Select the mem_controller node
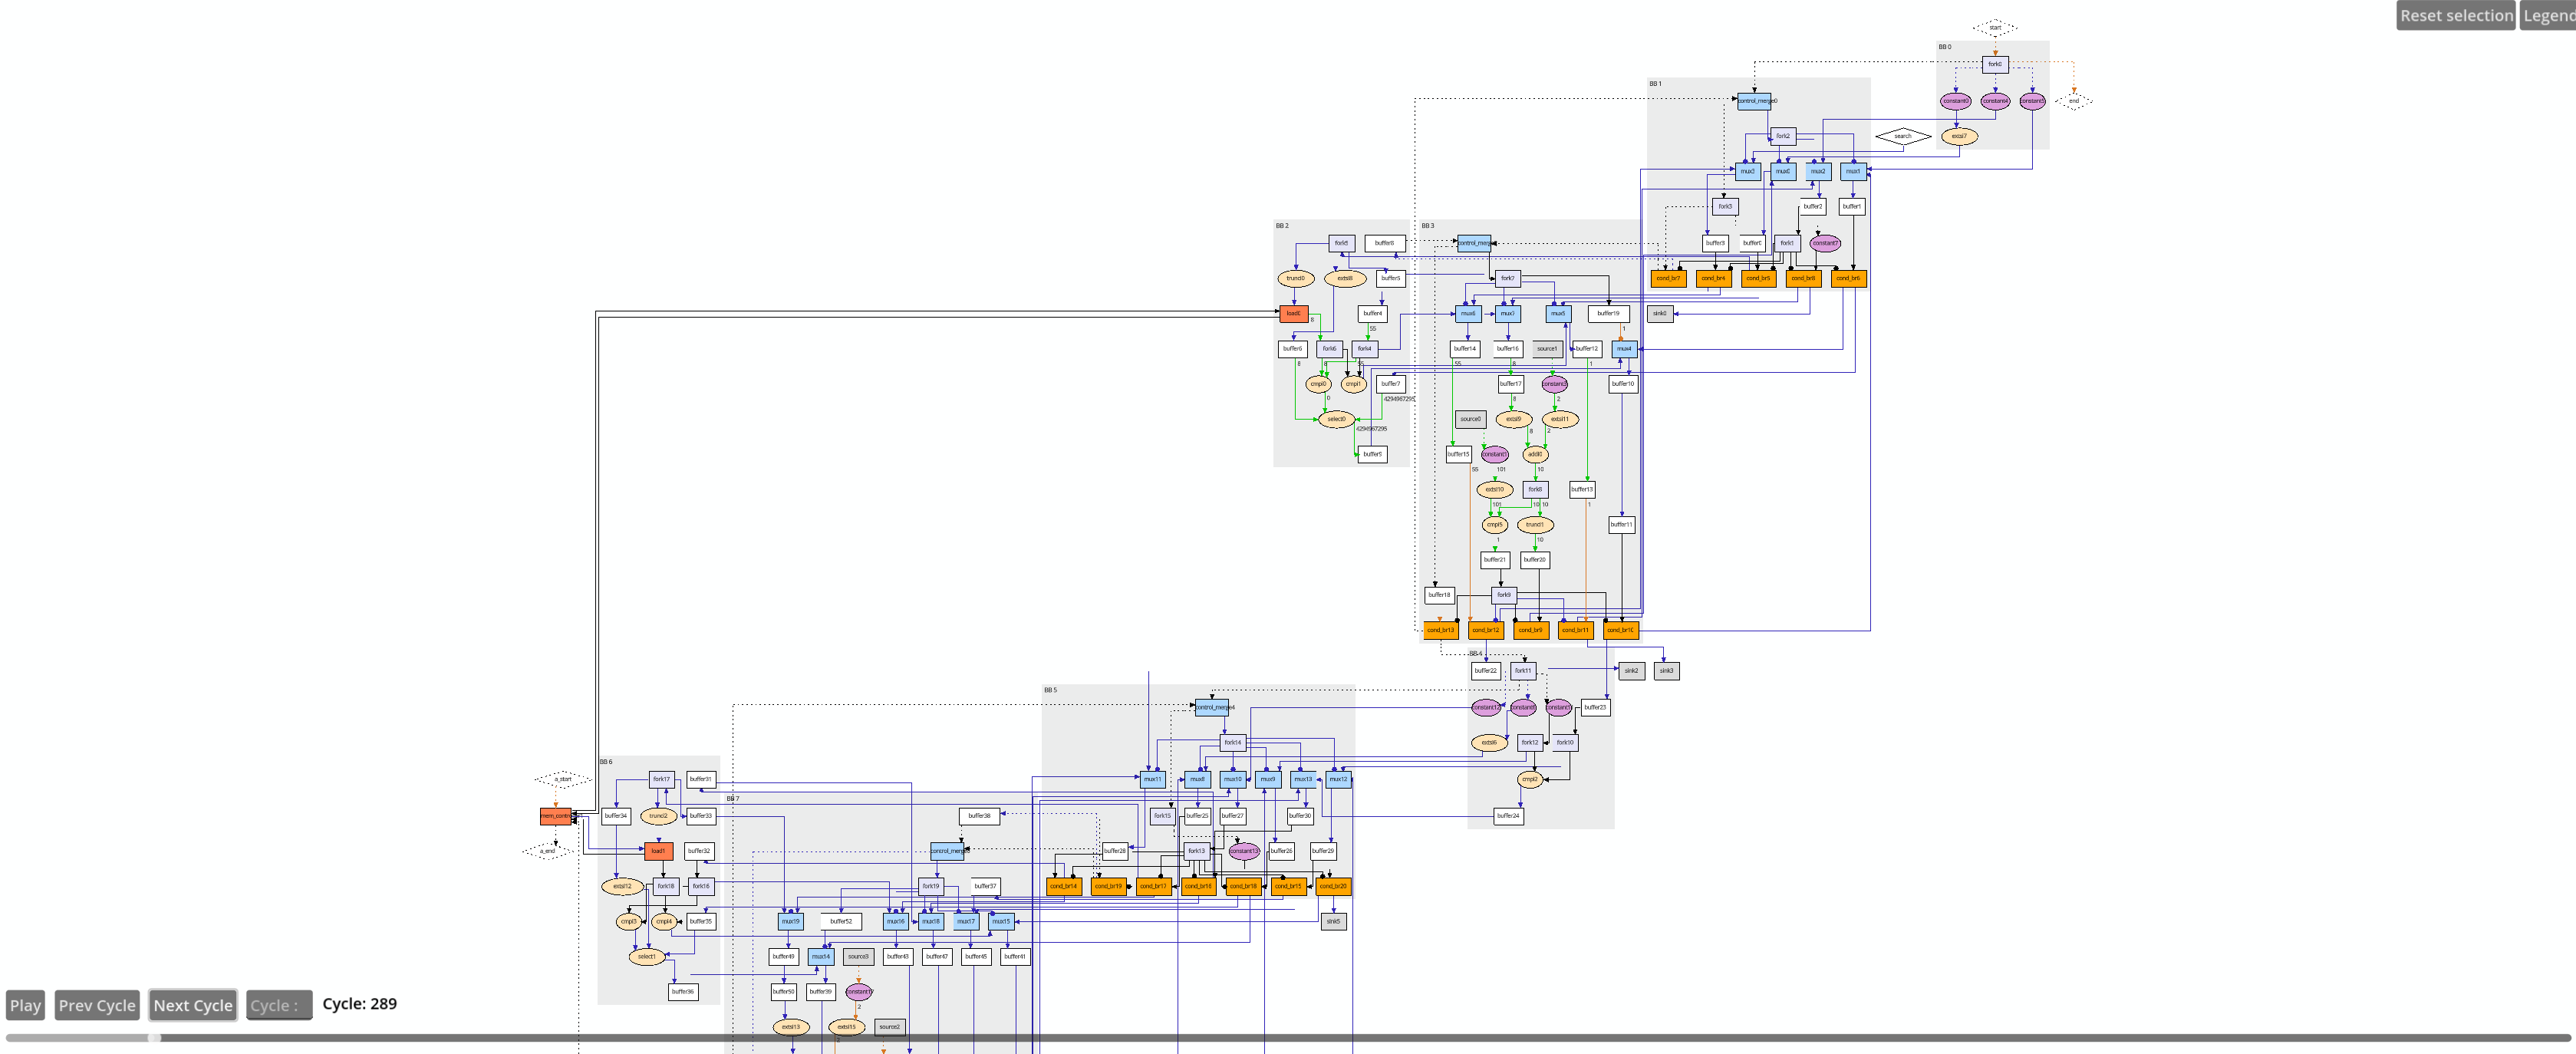Viewport: 2576px width, 1054px height. (556, 816)
